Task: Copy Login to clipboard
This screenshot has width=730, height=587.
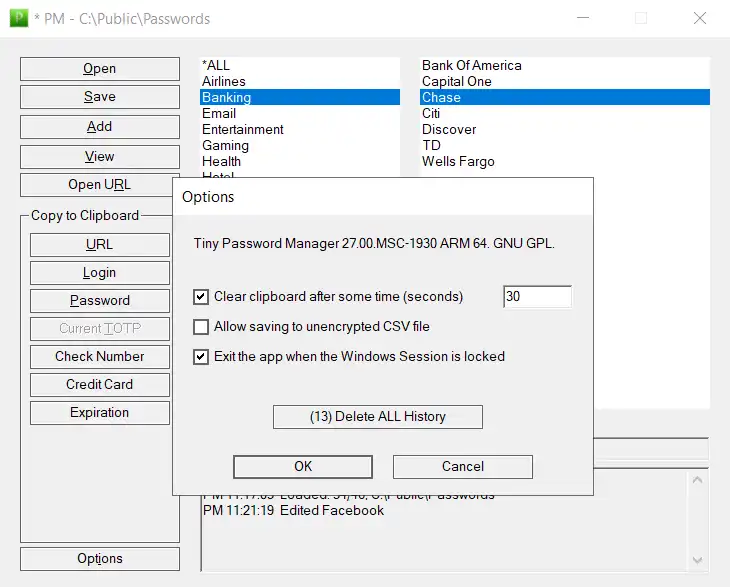Action: coord(100,273)
